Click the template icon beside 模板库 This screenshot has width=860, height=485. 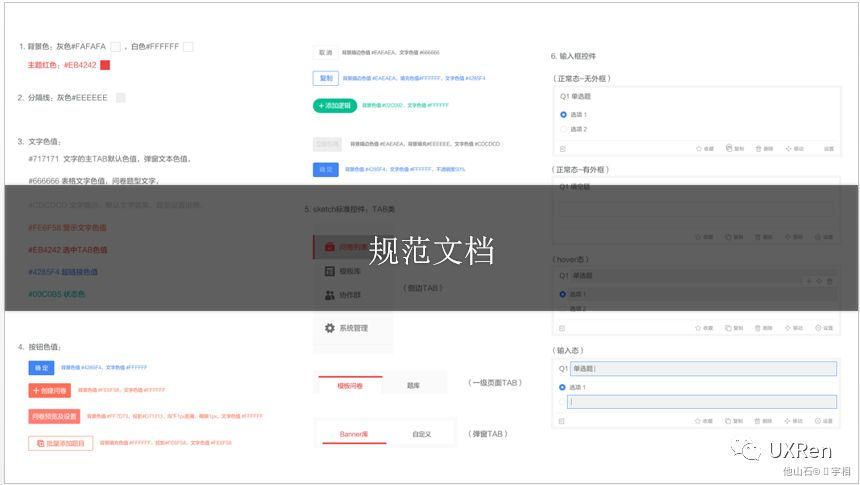point(330,271)
